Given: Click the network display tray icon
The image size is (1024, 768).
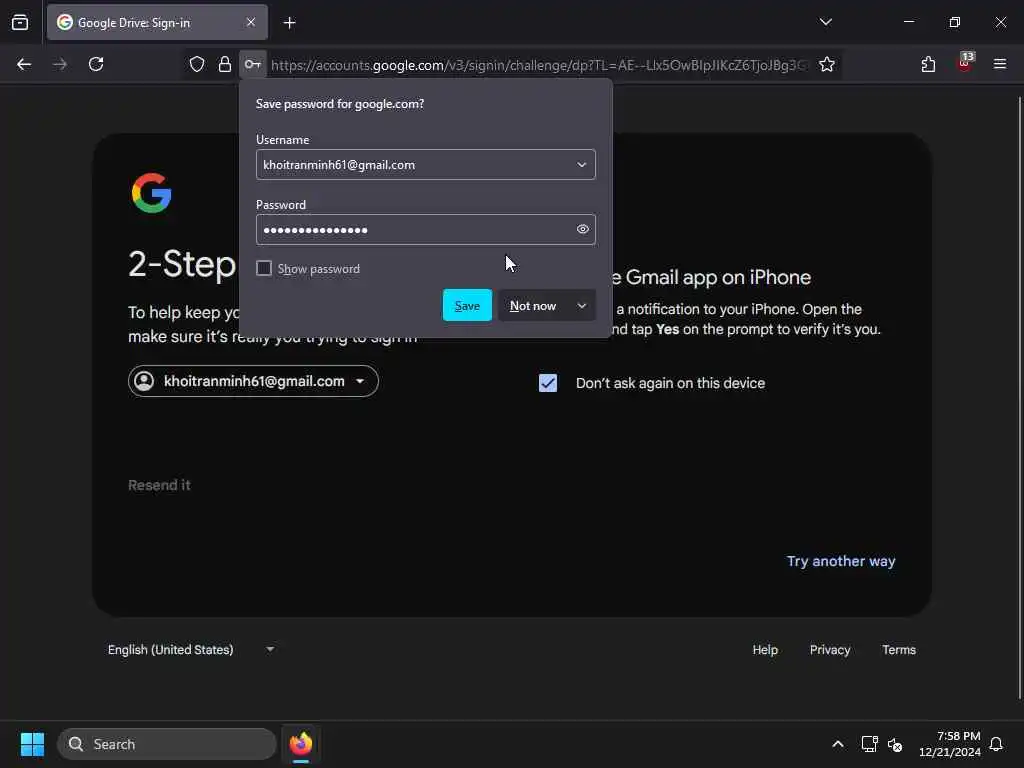Looking at the screenshot, I should pyautogui.click(x=869, y=744).
